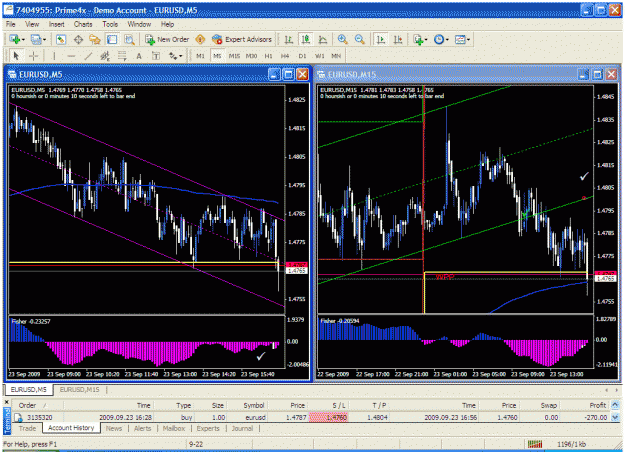Open the Mailbox tab in Terminal
Image resolution: width=625 pixels, height=452 pixels.
(x=174, y=428)
